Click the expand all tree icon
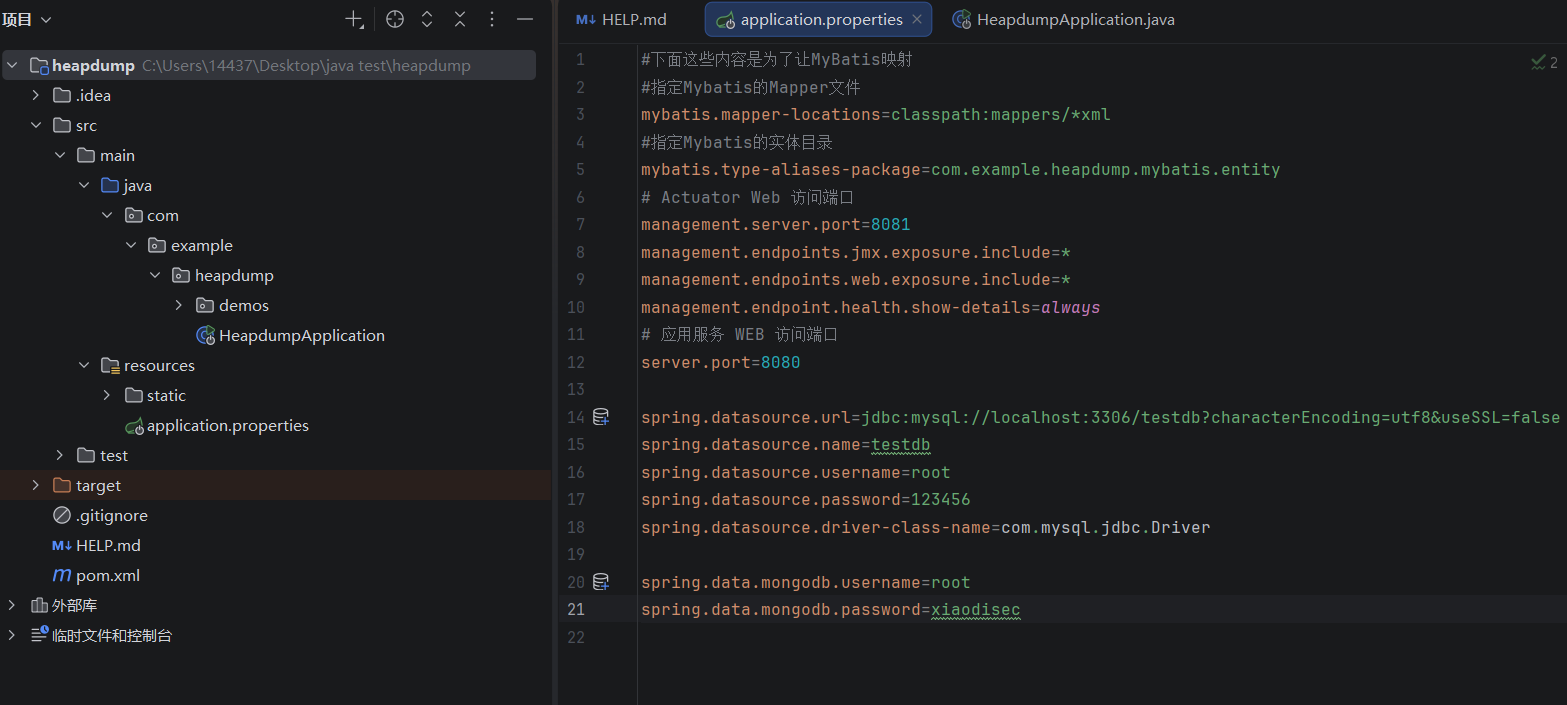The width and height of the screenshot is (1567, 705). 427,19
